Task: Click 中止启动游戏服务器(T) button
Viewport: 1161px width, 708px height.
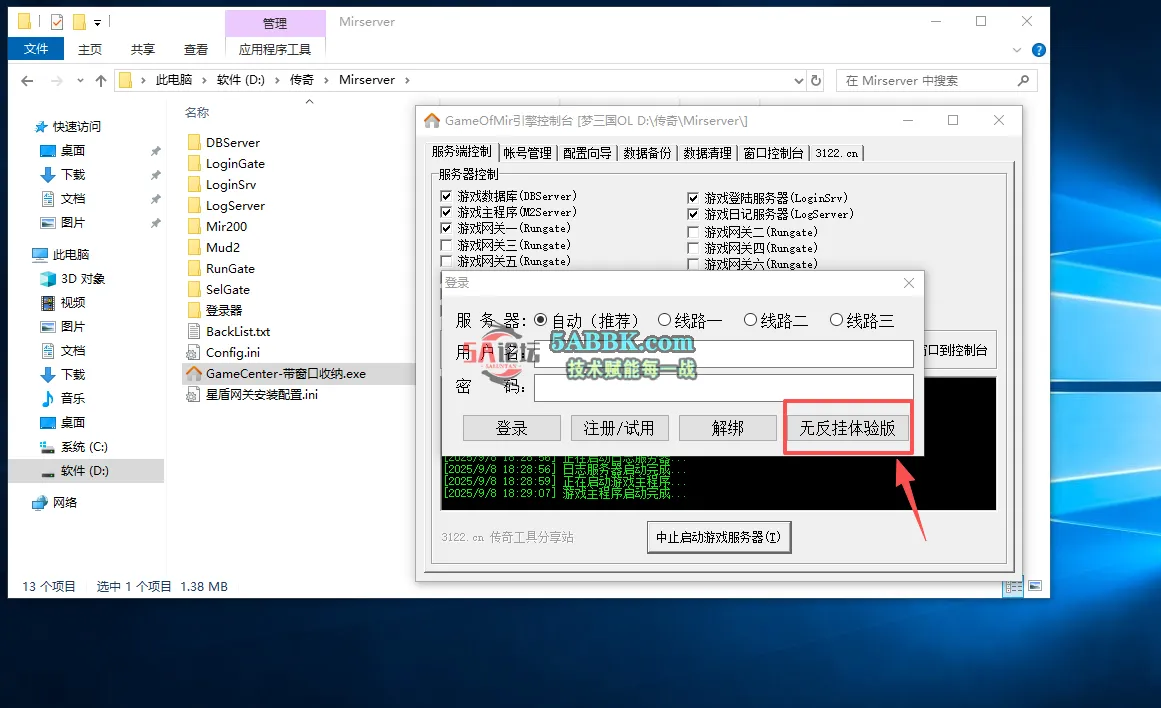Action: tap(719, 537)
